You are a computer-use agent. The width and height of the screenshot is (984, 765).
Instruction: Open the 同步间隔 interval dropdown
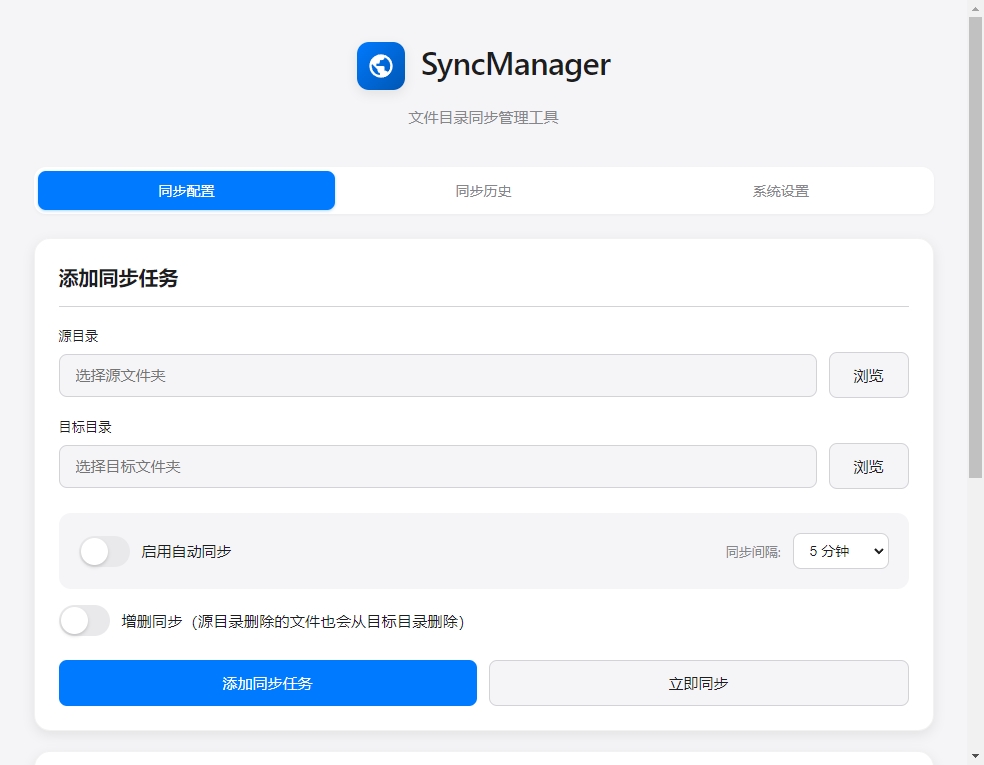840,551
